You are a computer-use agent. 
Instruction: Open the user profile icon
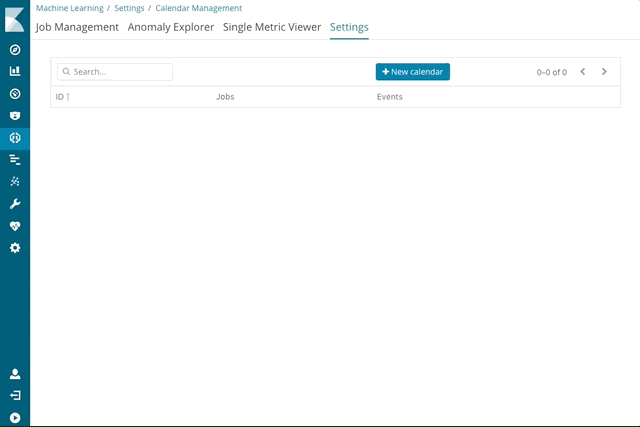click(15, 374)
